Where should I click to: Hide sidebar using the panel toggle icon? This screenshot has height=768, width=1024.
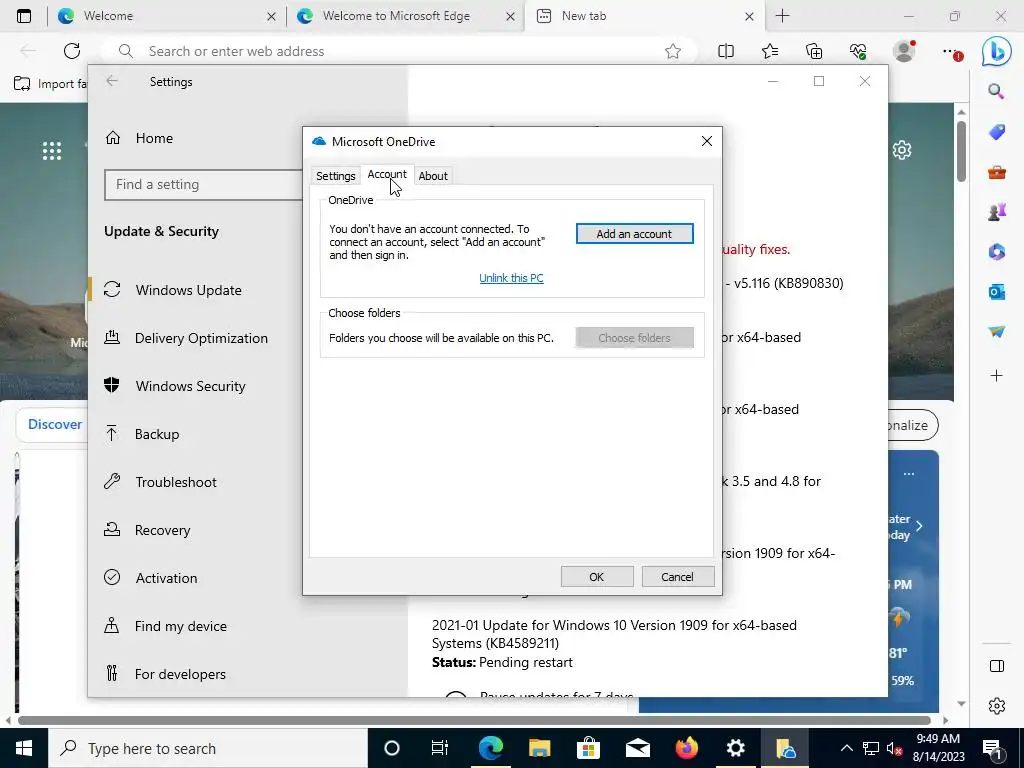997,666
